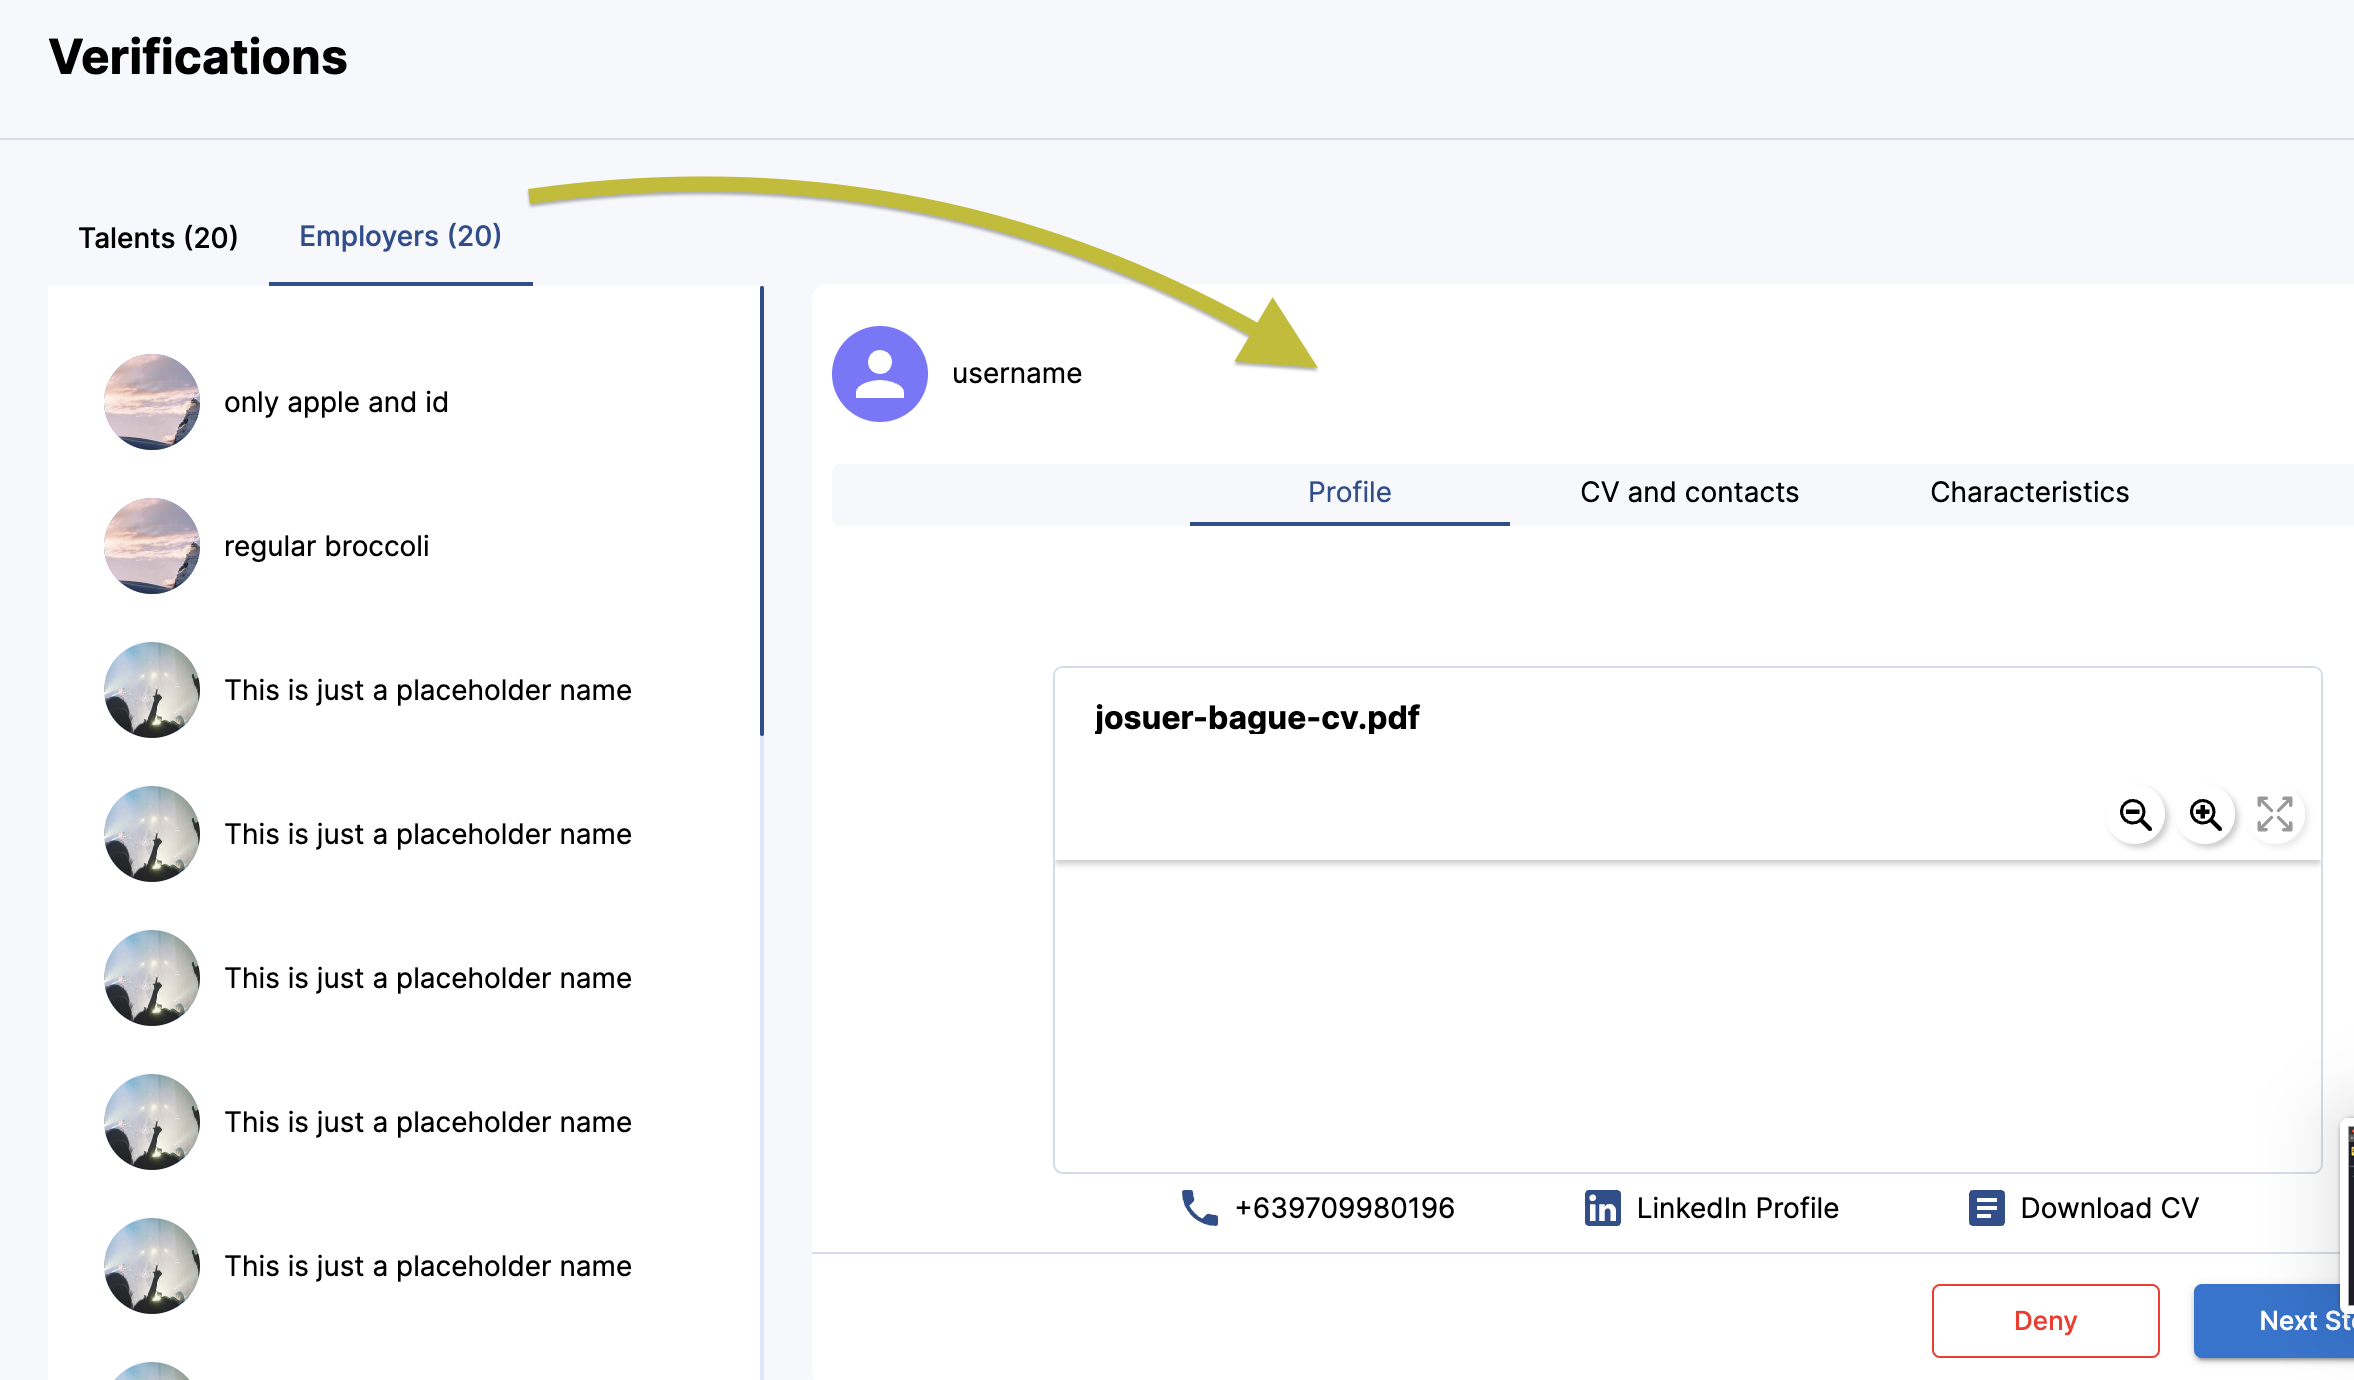Image resolution: width=2354 pixels, height=1380 pixels.
Task: Click the Deny button
Action: (x=2044, y=1320)
